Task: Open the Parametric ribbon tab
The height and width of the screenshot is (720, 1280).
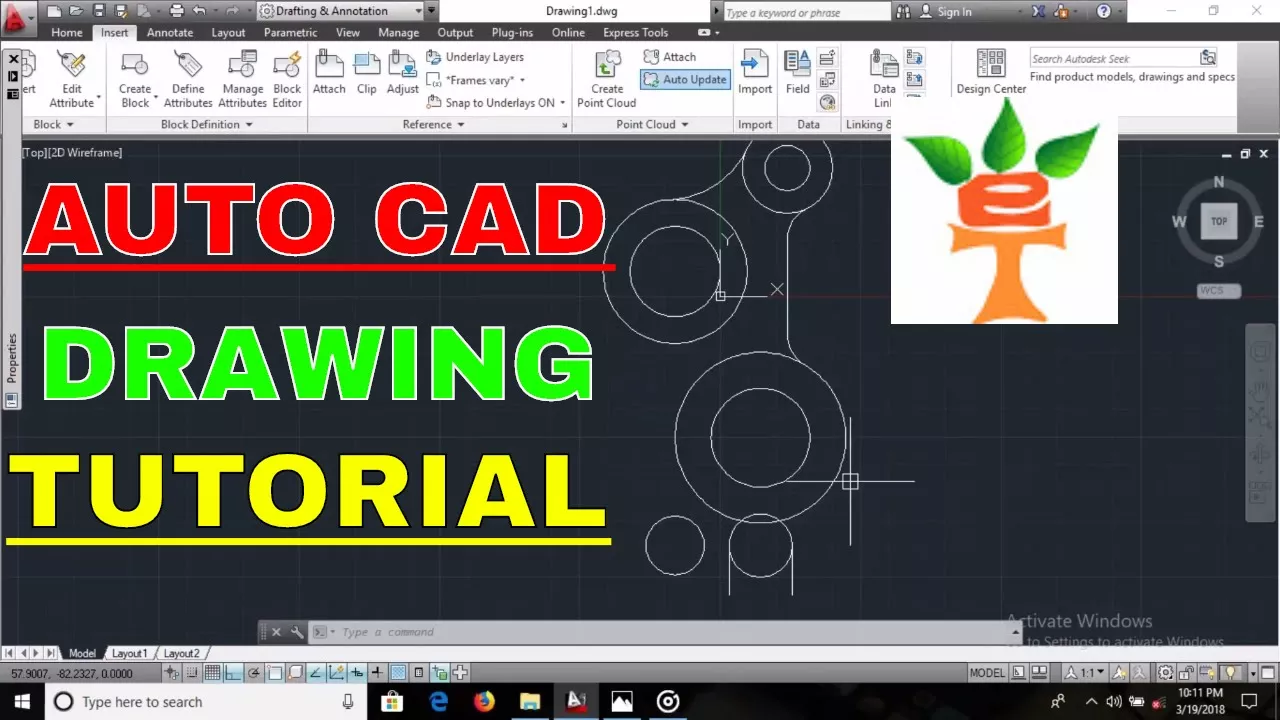Action: click(x=291, y=32)
